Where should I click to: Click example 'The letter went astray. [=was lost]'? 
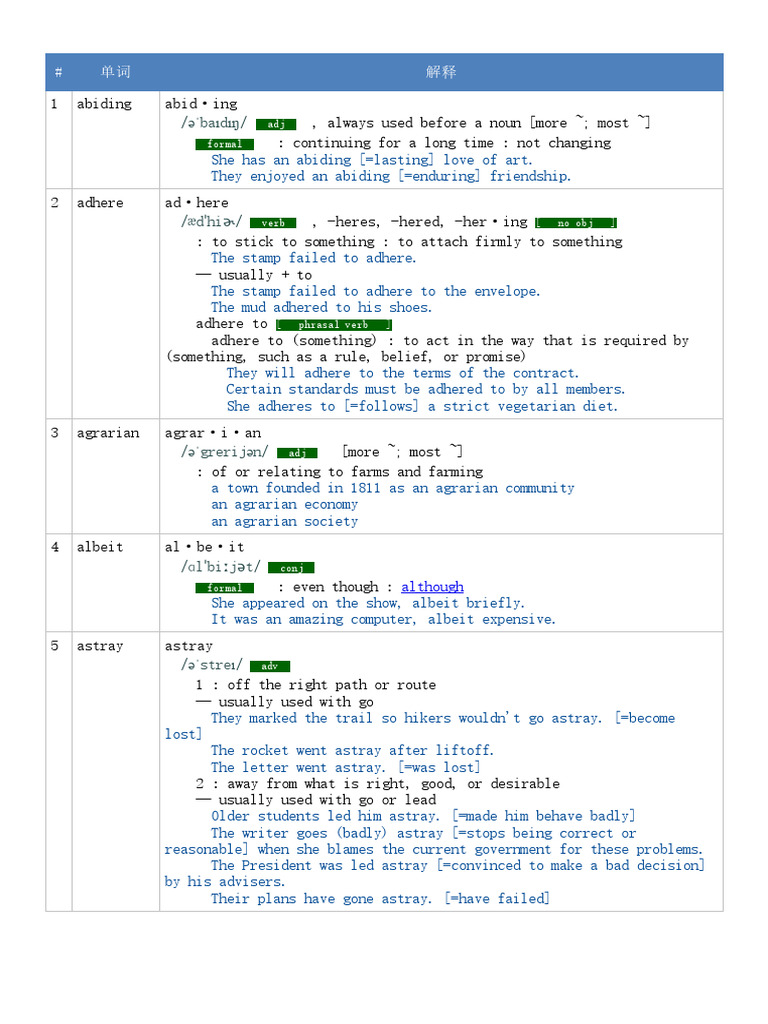(x=345, y=767)
